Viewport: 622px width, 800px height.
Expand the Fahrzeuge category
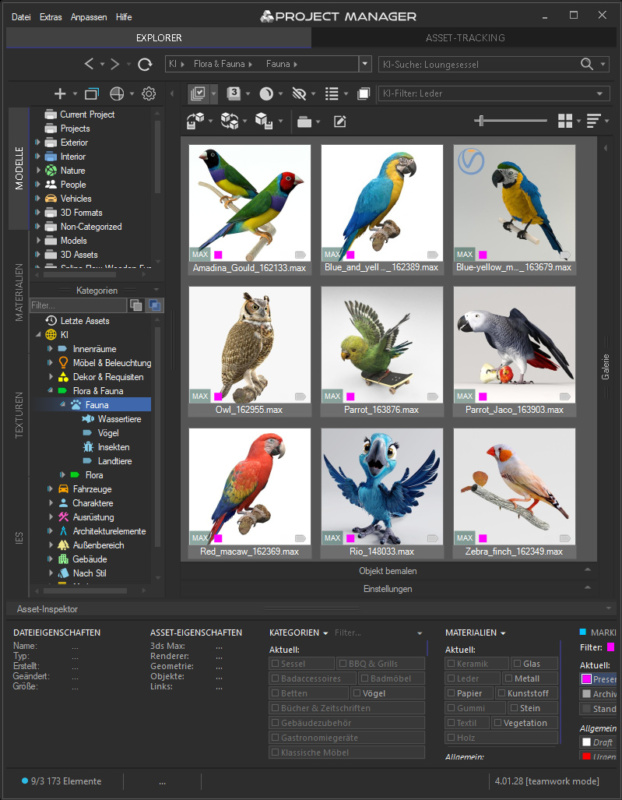coord(50,489)
